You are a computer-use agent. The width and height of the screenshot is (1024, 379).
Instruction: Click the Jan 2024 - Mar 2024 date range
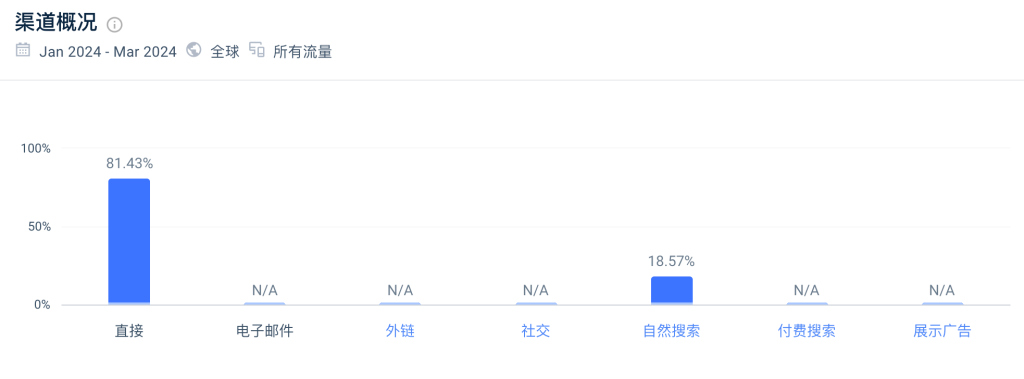[x=108, y=52]
